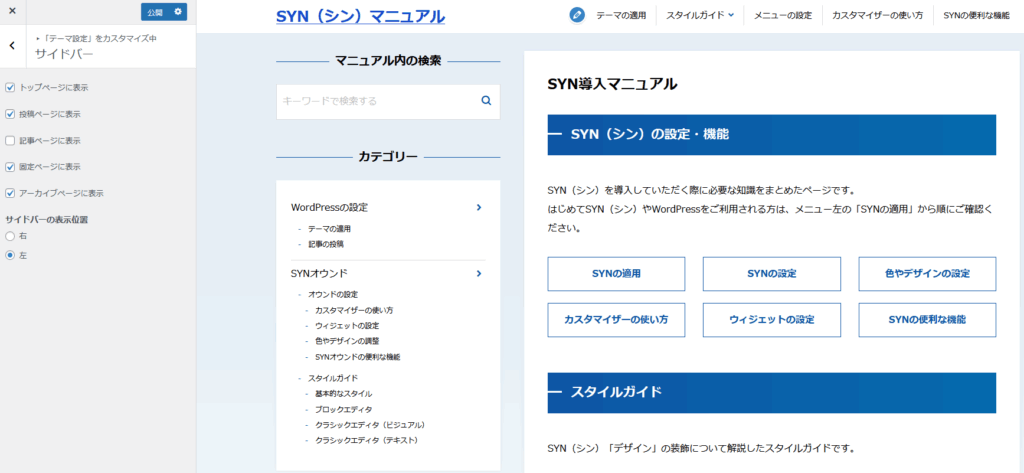Open the スタイルガイド dropdown menu
Screen dimensions: 1024x473
[700, 15]
